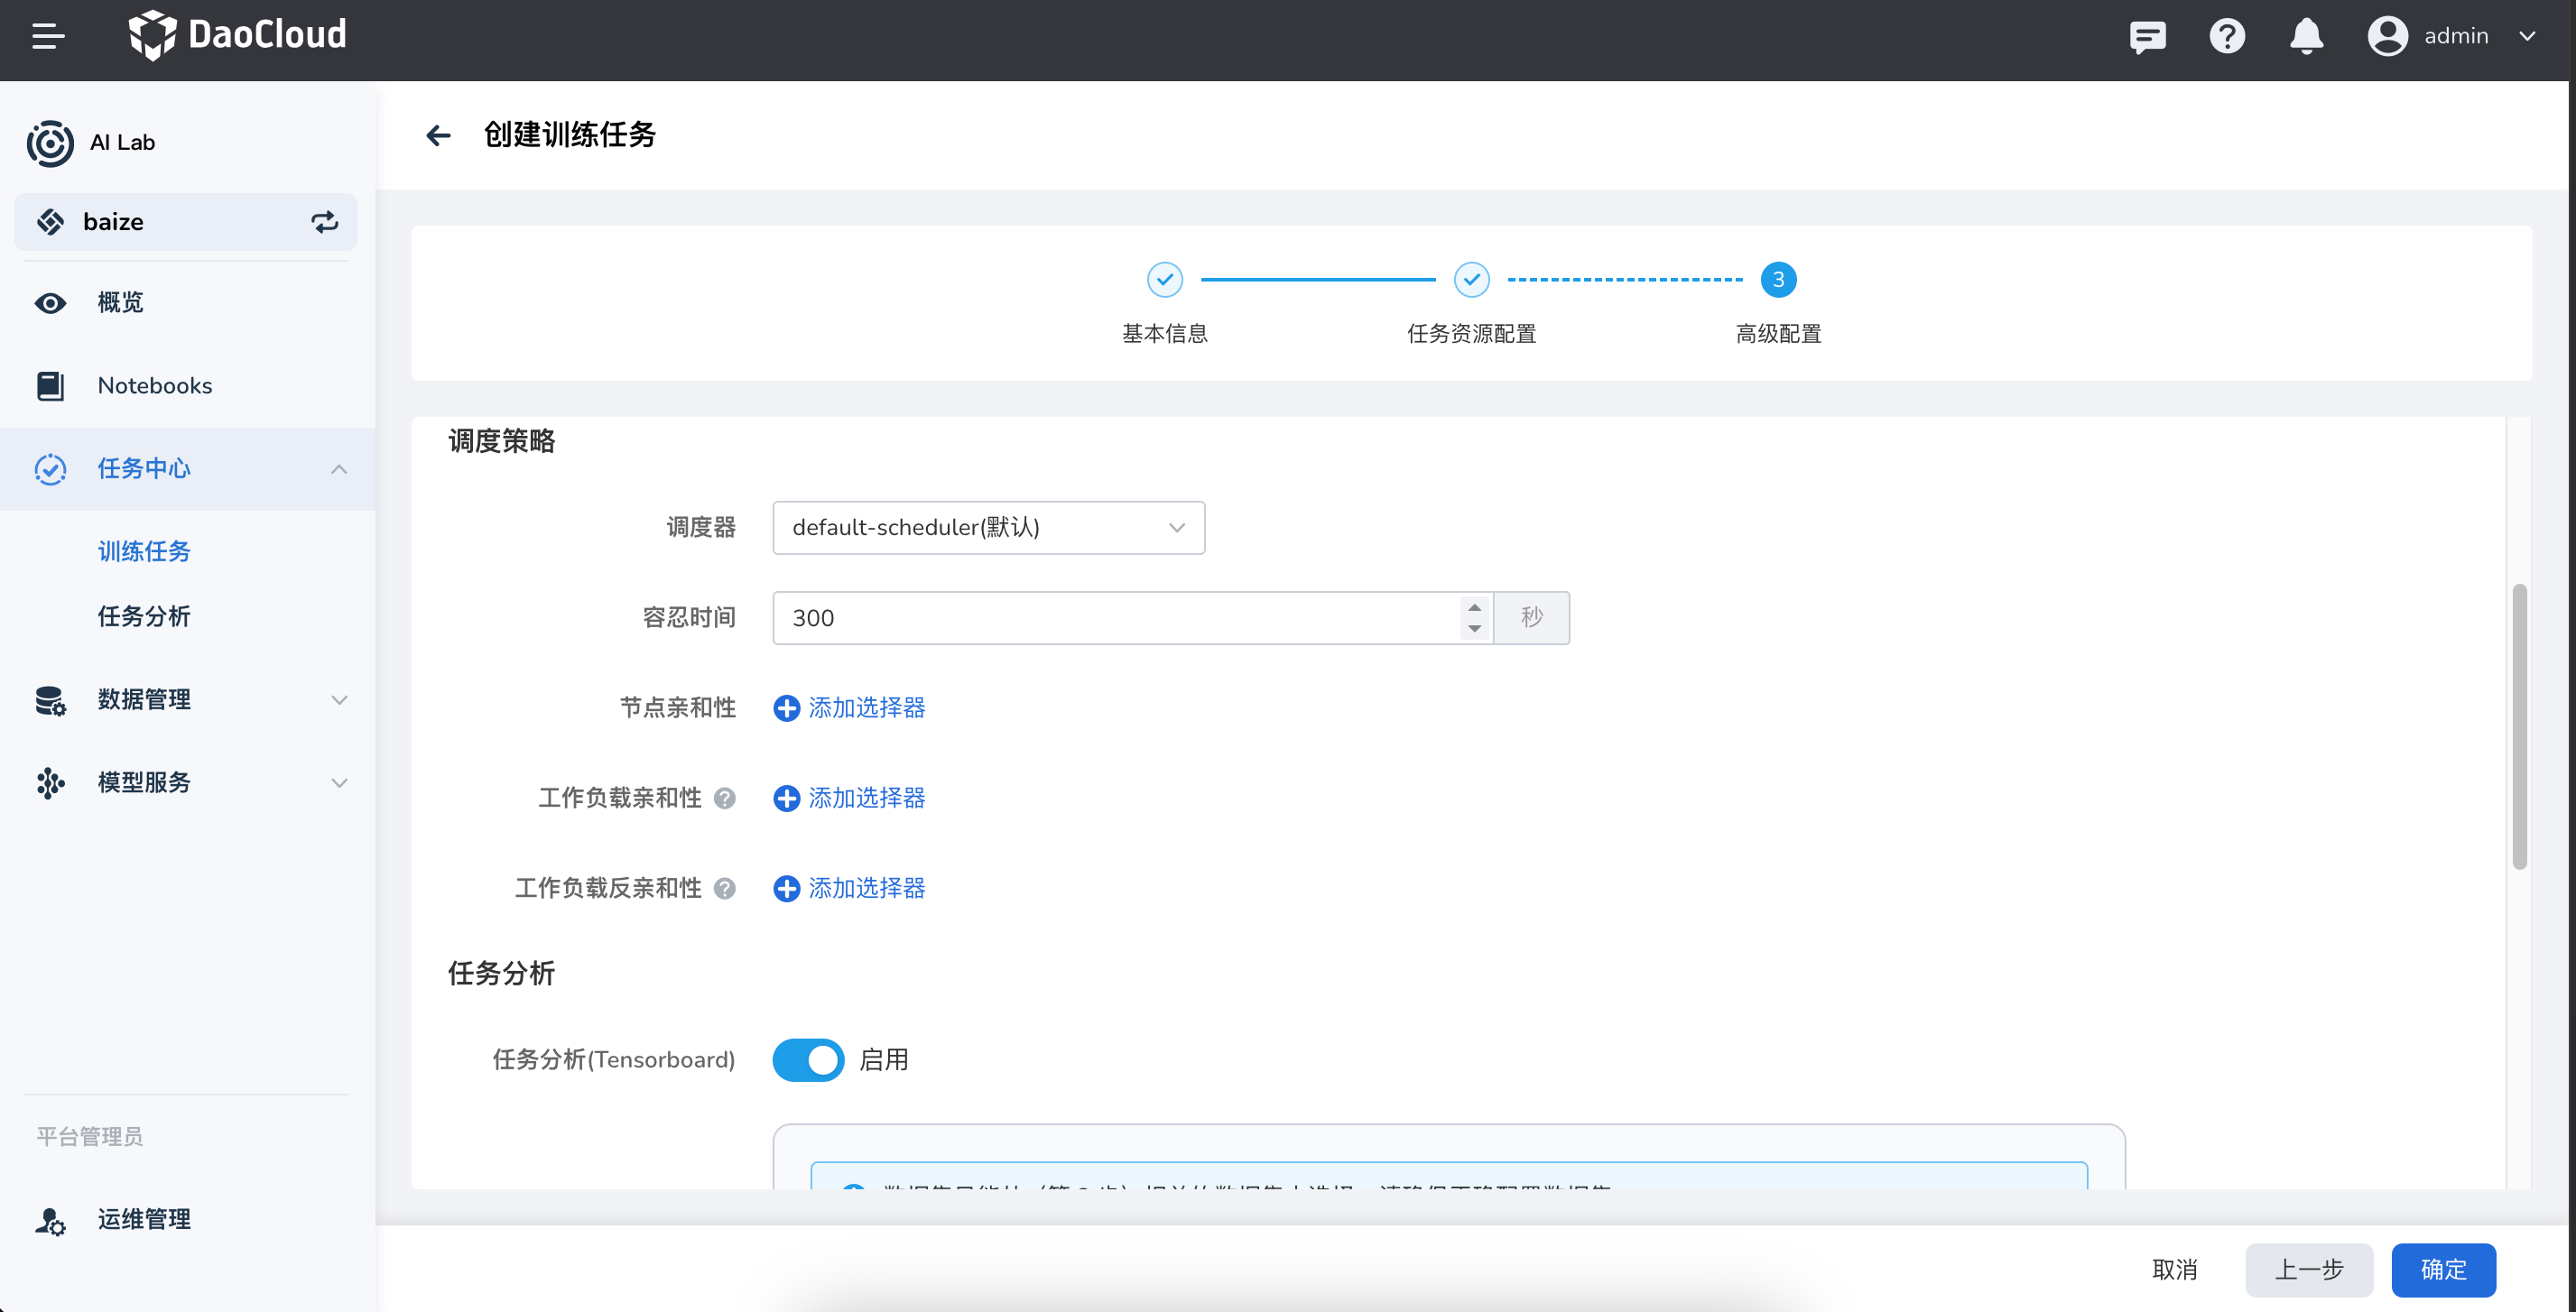The width and height of the screenshot is (2576, 1312).
Task: Increase 容忍时间 with the up stepper arrow
Action: click(1474, 607)
